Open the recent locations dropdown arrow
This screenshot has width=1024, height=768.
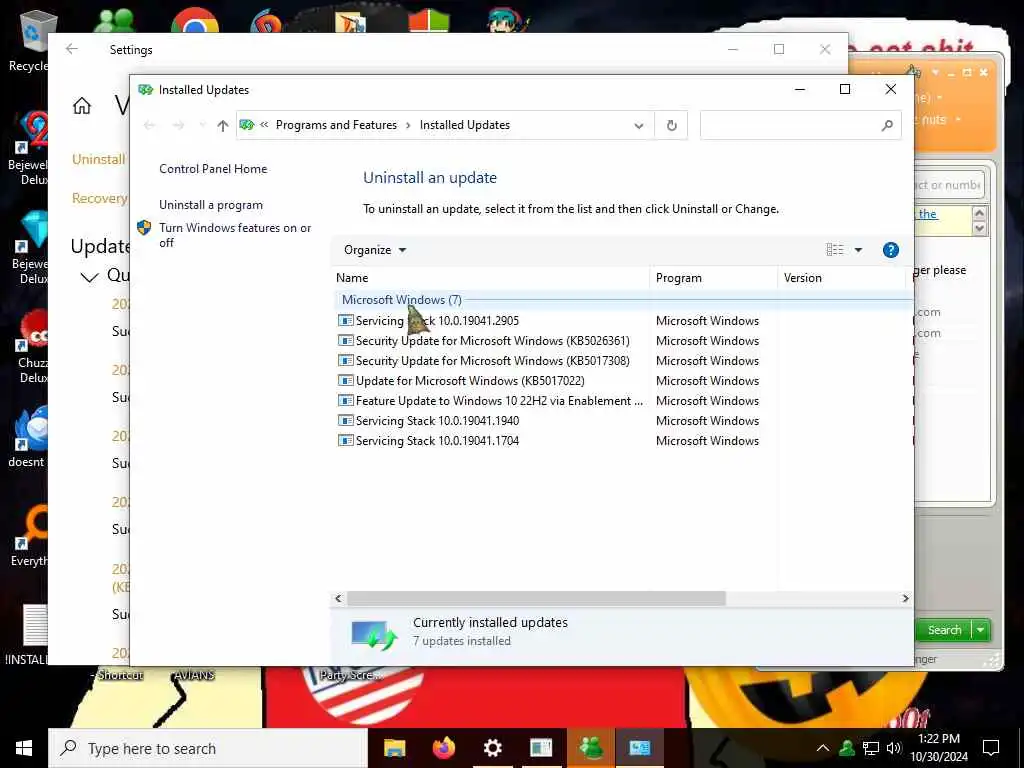tap(202, 125)
